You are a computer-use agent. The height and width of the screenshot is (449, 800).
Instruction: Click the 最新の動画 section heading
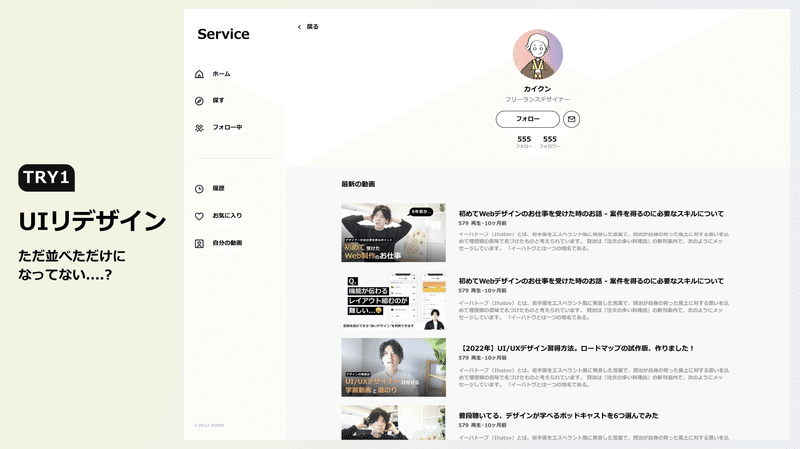pyautogui.click(x=358, y=184)
